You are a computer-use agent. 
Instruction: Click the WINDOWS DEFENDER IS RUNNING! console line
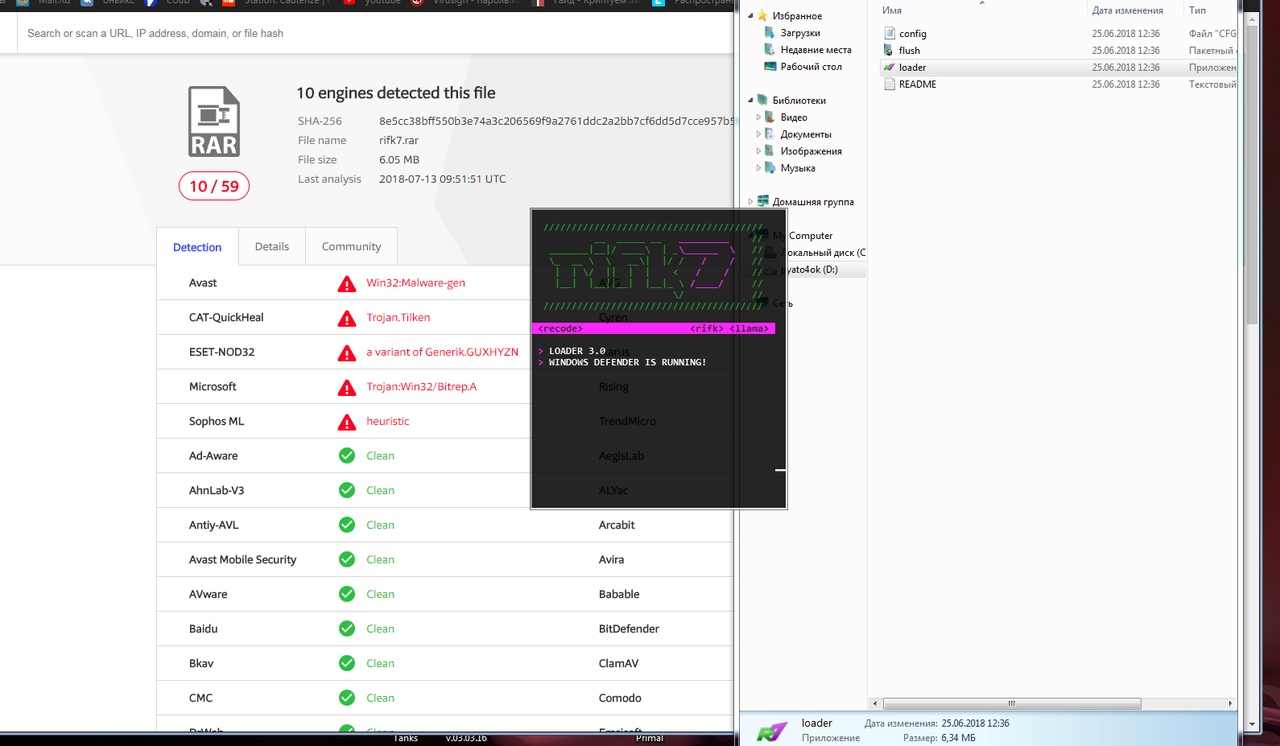click(x=628, y=362)
